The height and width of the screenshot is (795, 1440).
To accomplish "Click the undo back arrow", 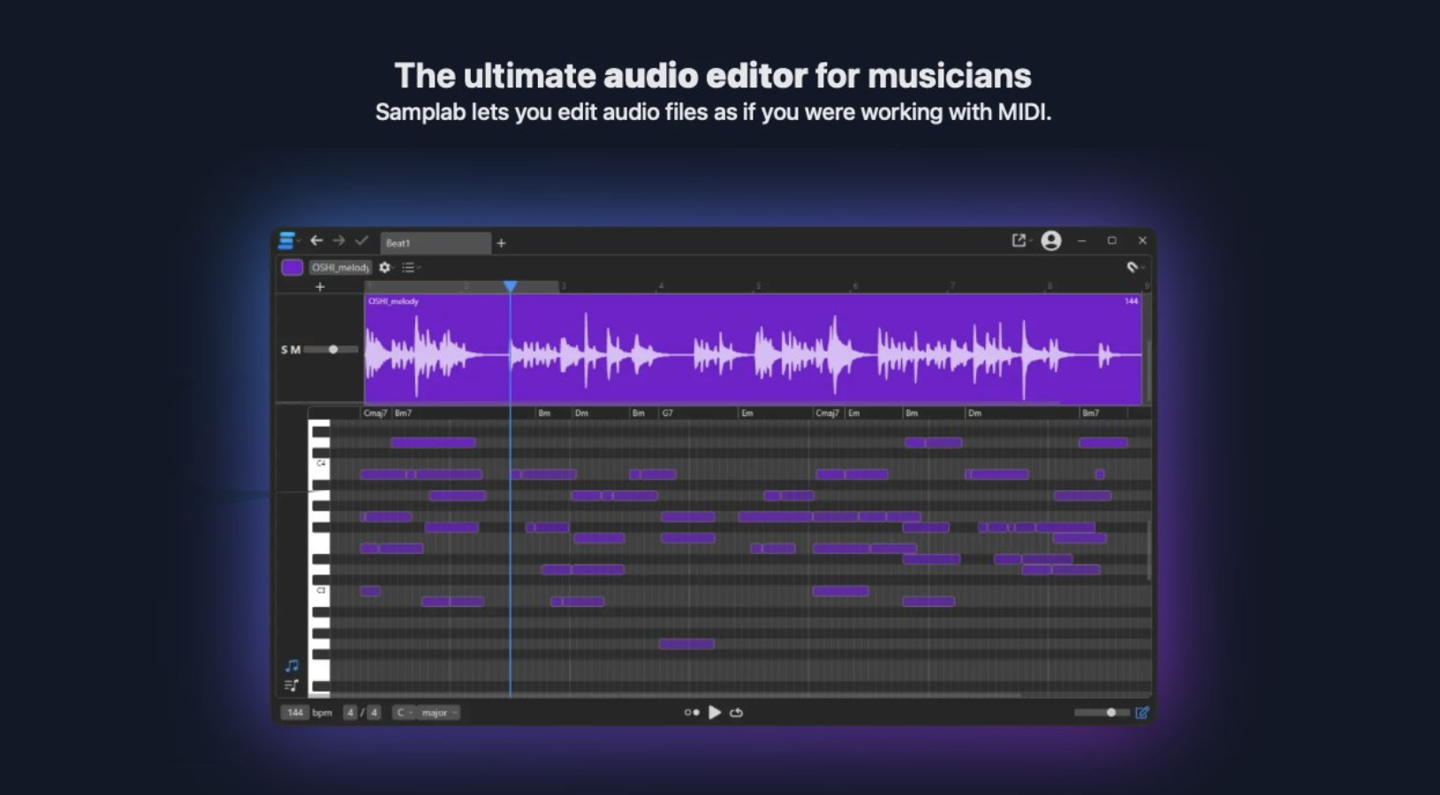I will pyautogui.click(x=316, y=241).
